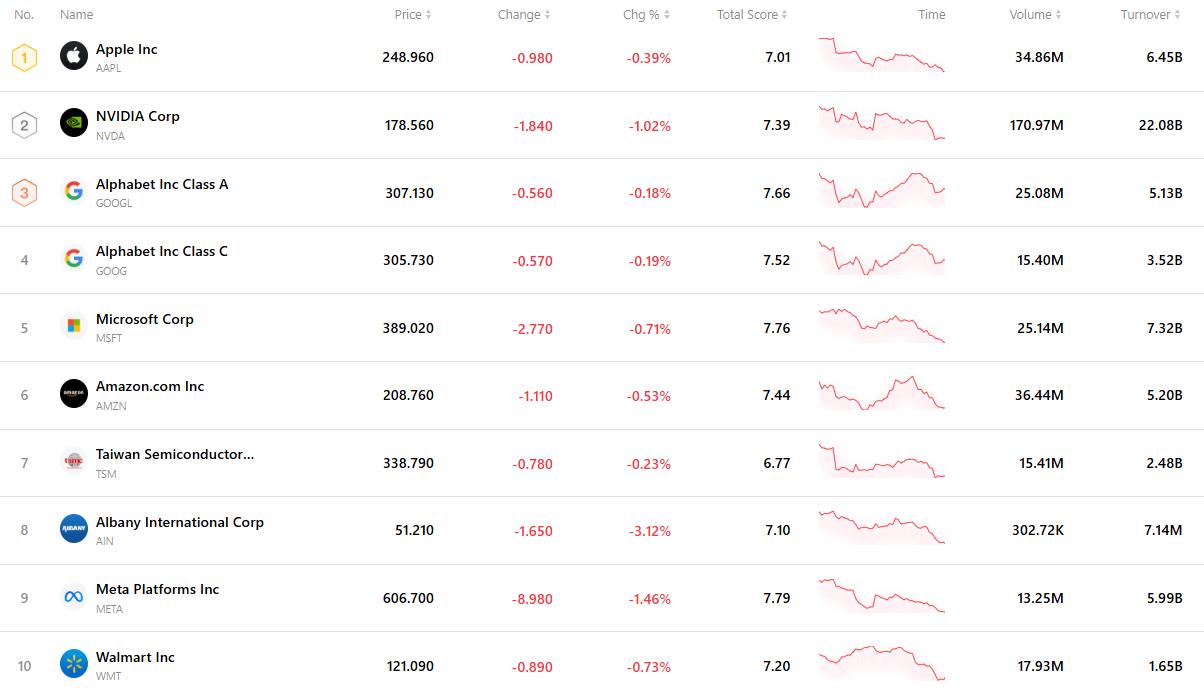The width and height of the screenshot is (1204, 698).
Task: Click the Taiwan Semiconductor logo icon
Action: (x=74, y=462)
